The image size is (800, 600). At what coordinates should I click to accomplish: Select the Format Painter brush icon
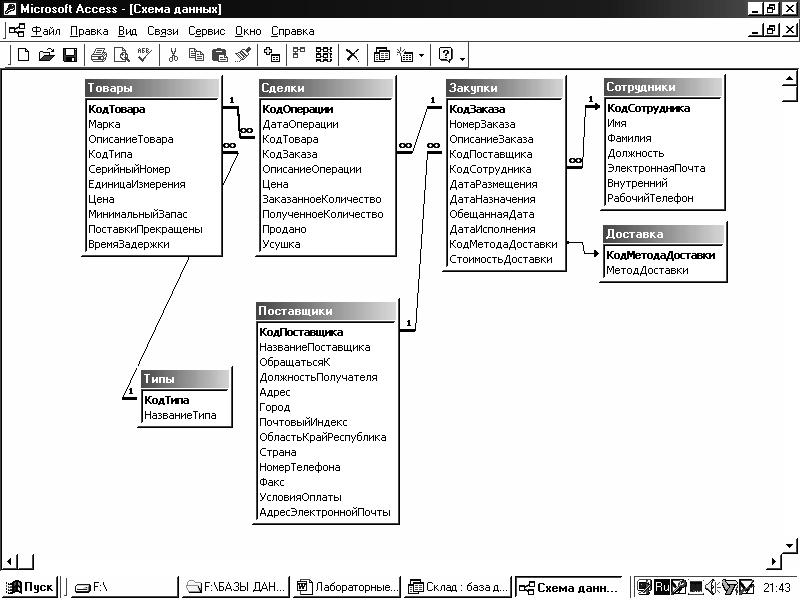pos(243,55)
